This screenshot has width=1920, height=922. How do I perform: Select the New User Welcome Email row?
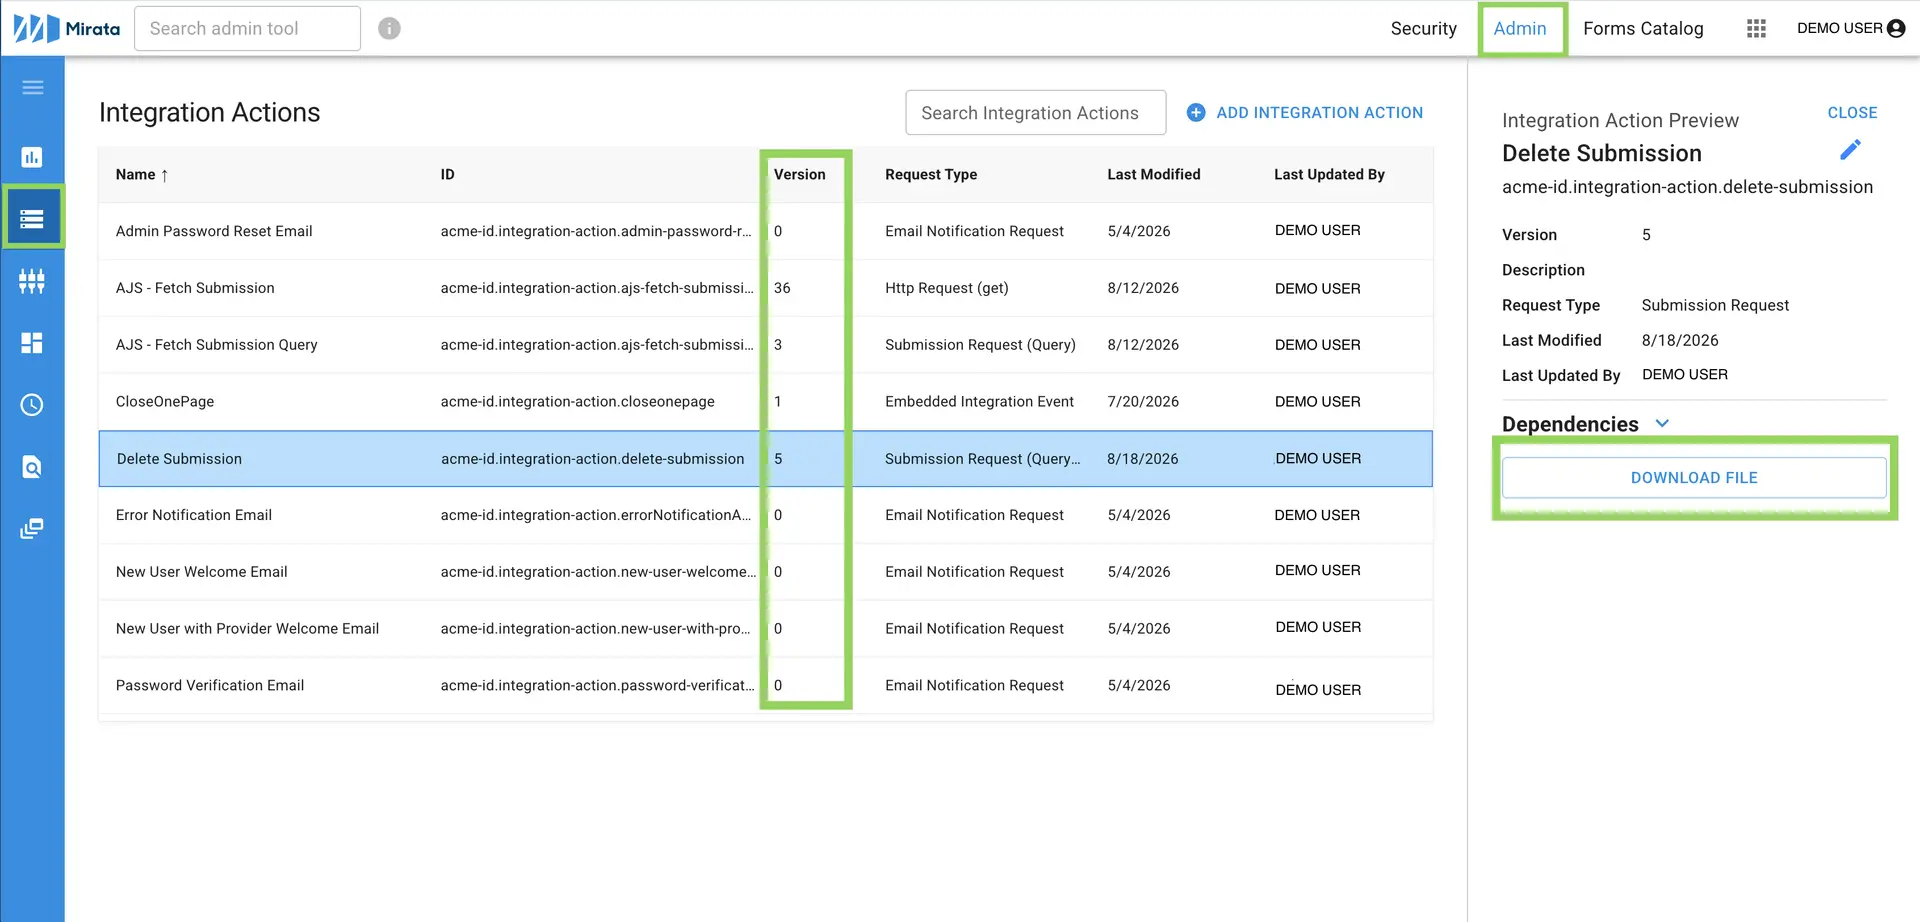765,572
